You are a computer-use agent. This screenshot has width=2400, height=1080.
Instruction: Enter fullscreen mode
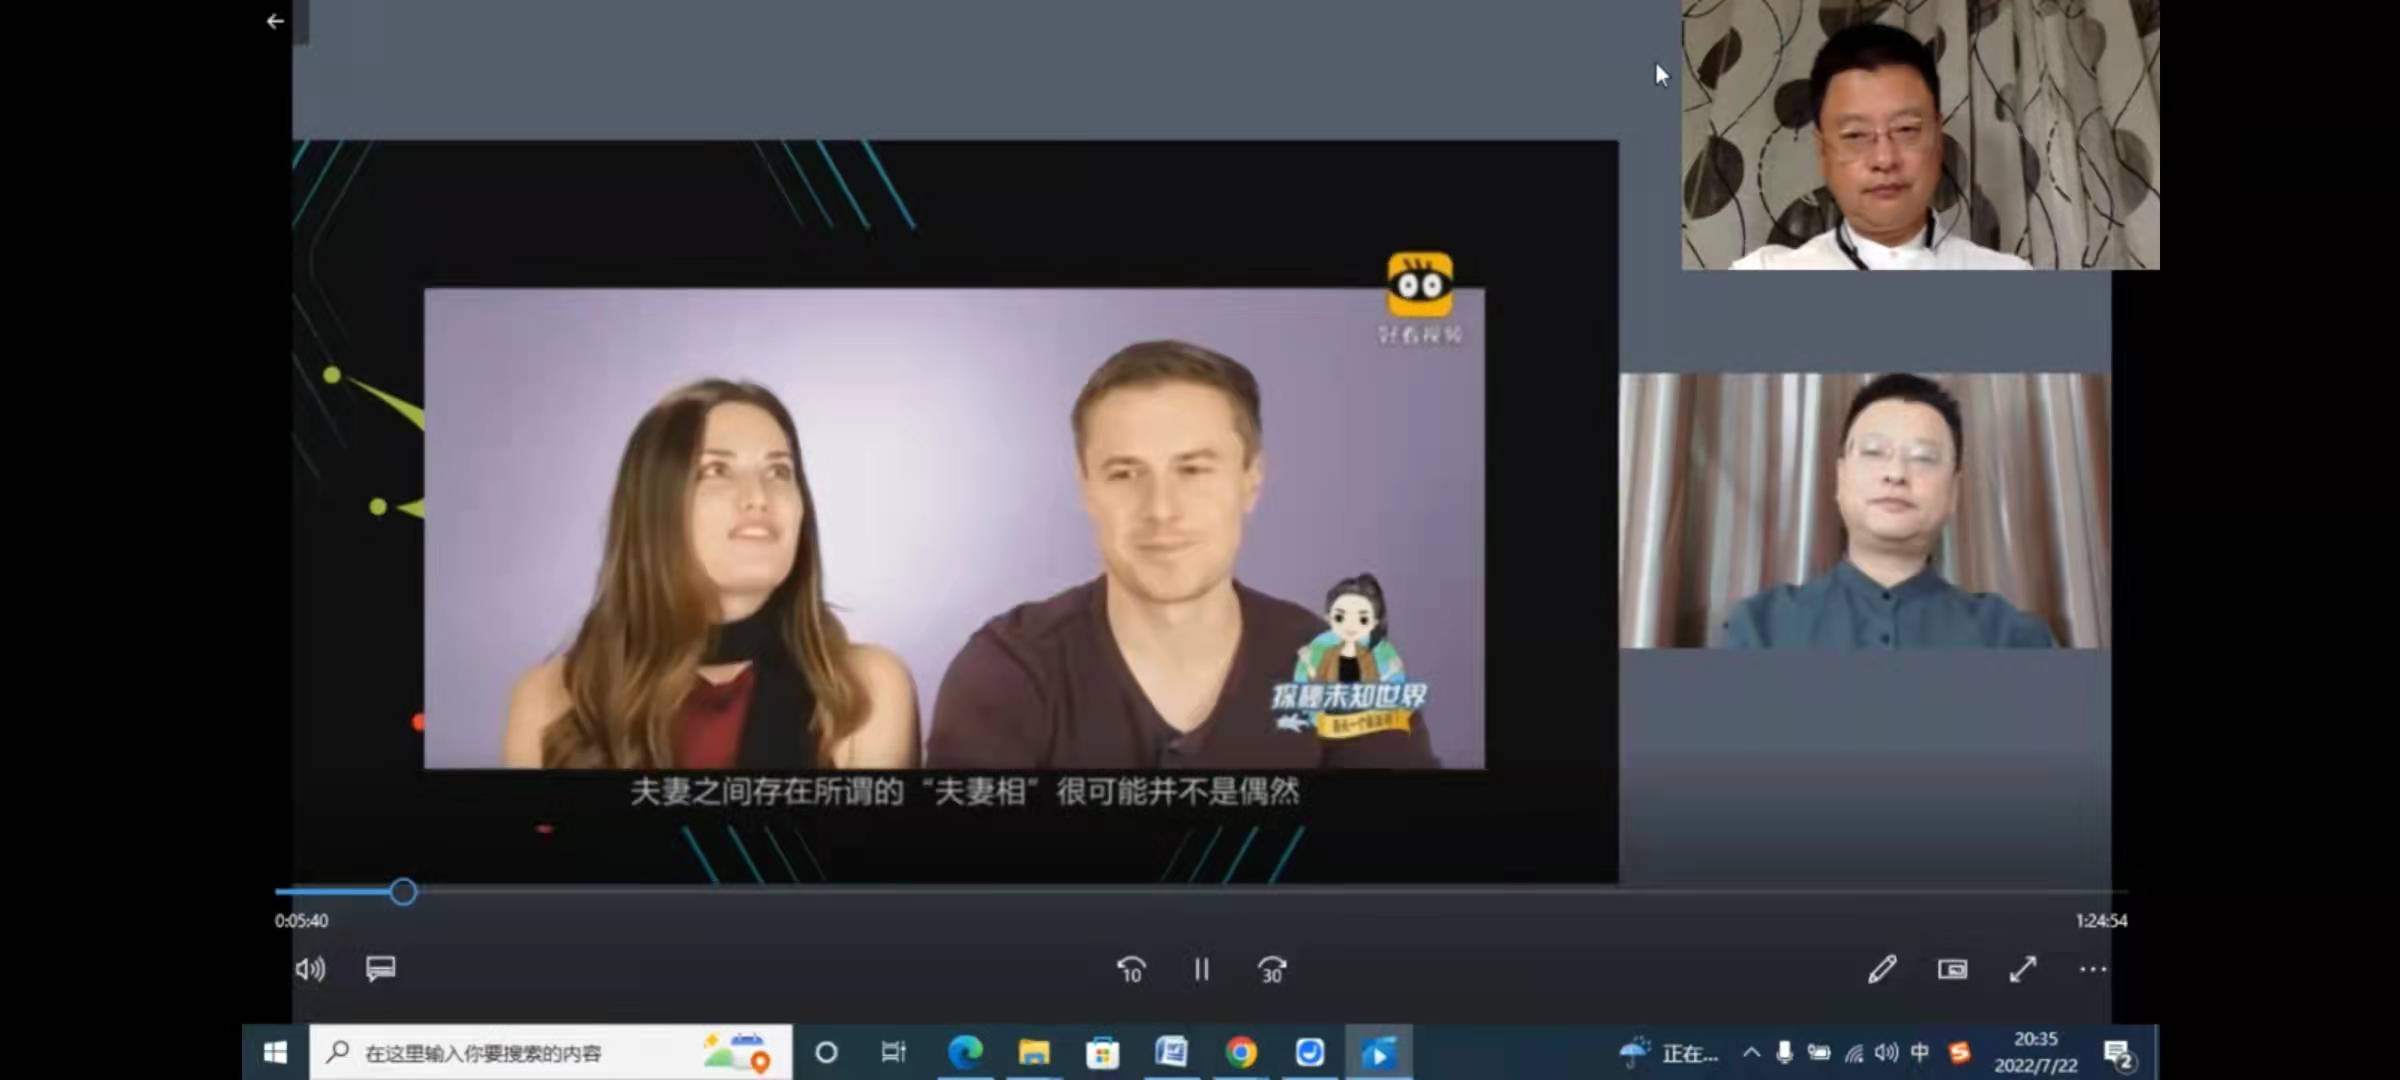pyautogui.click(x=2022, y=969)
